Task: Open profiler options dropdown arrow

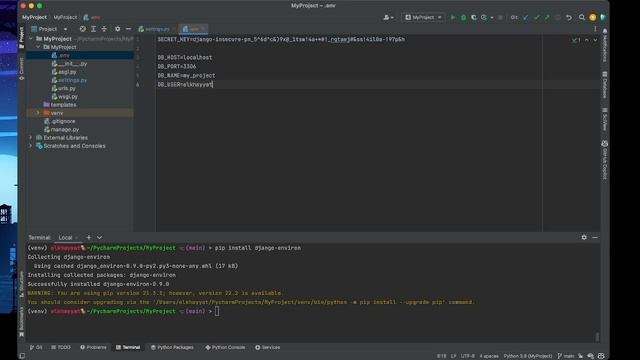Action: coord(491,18)
